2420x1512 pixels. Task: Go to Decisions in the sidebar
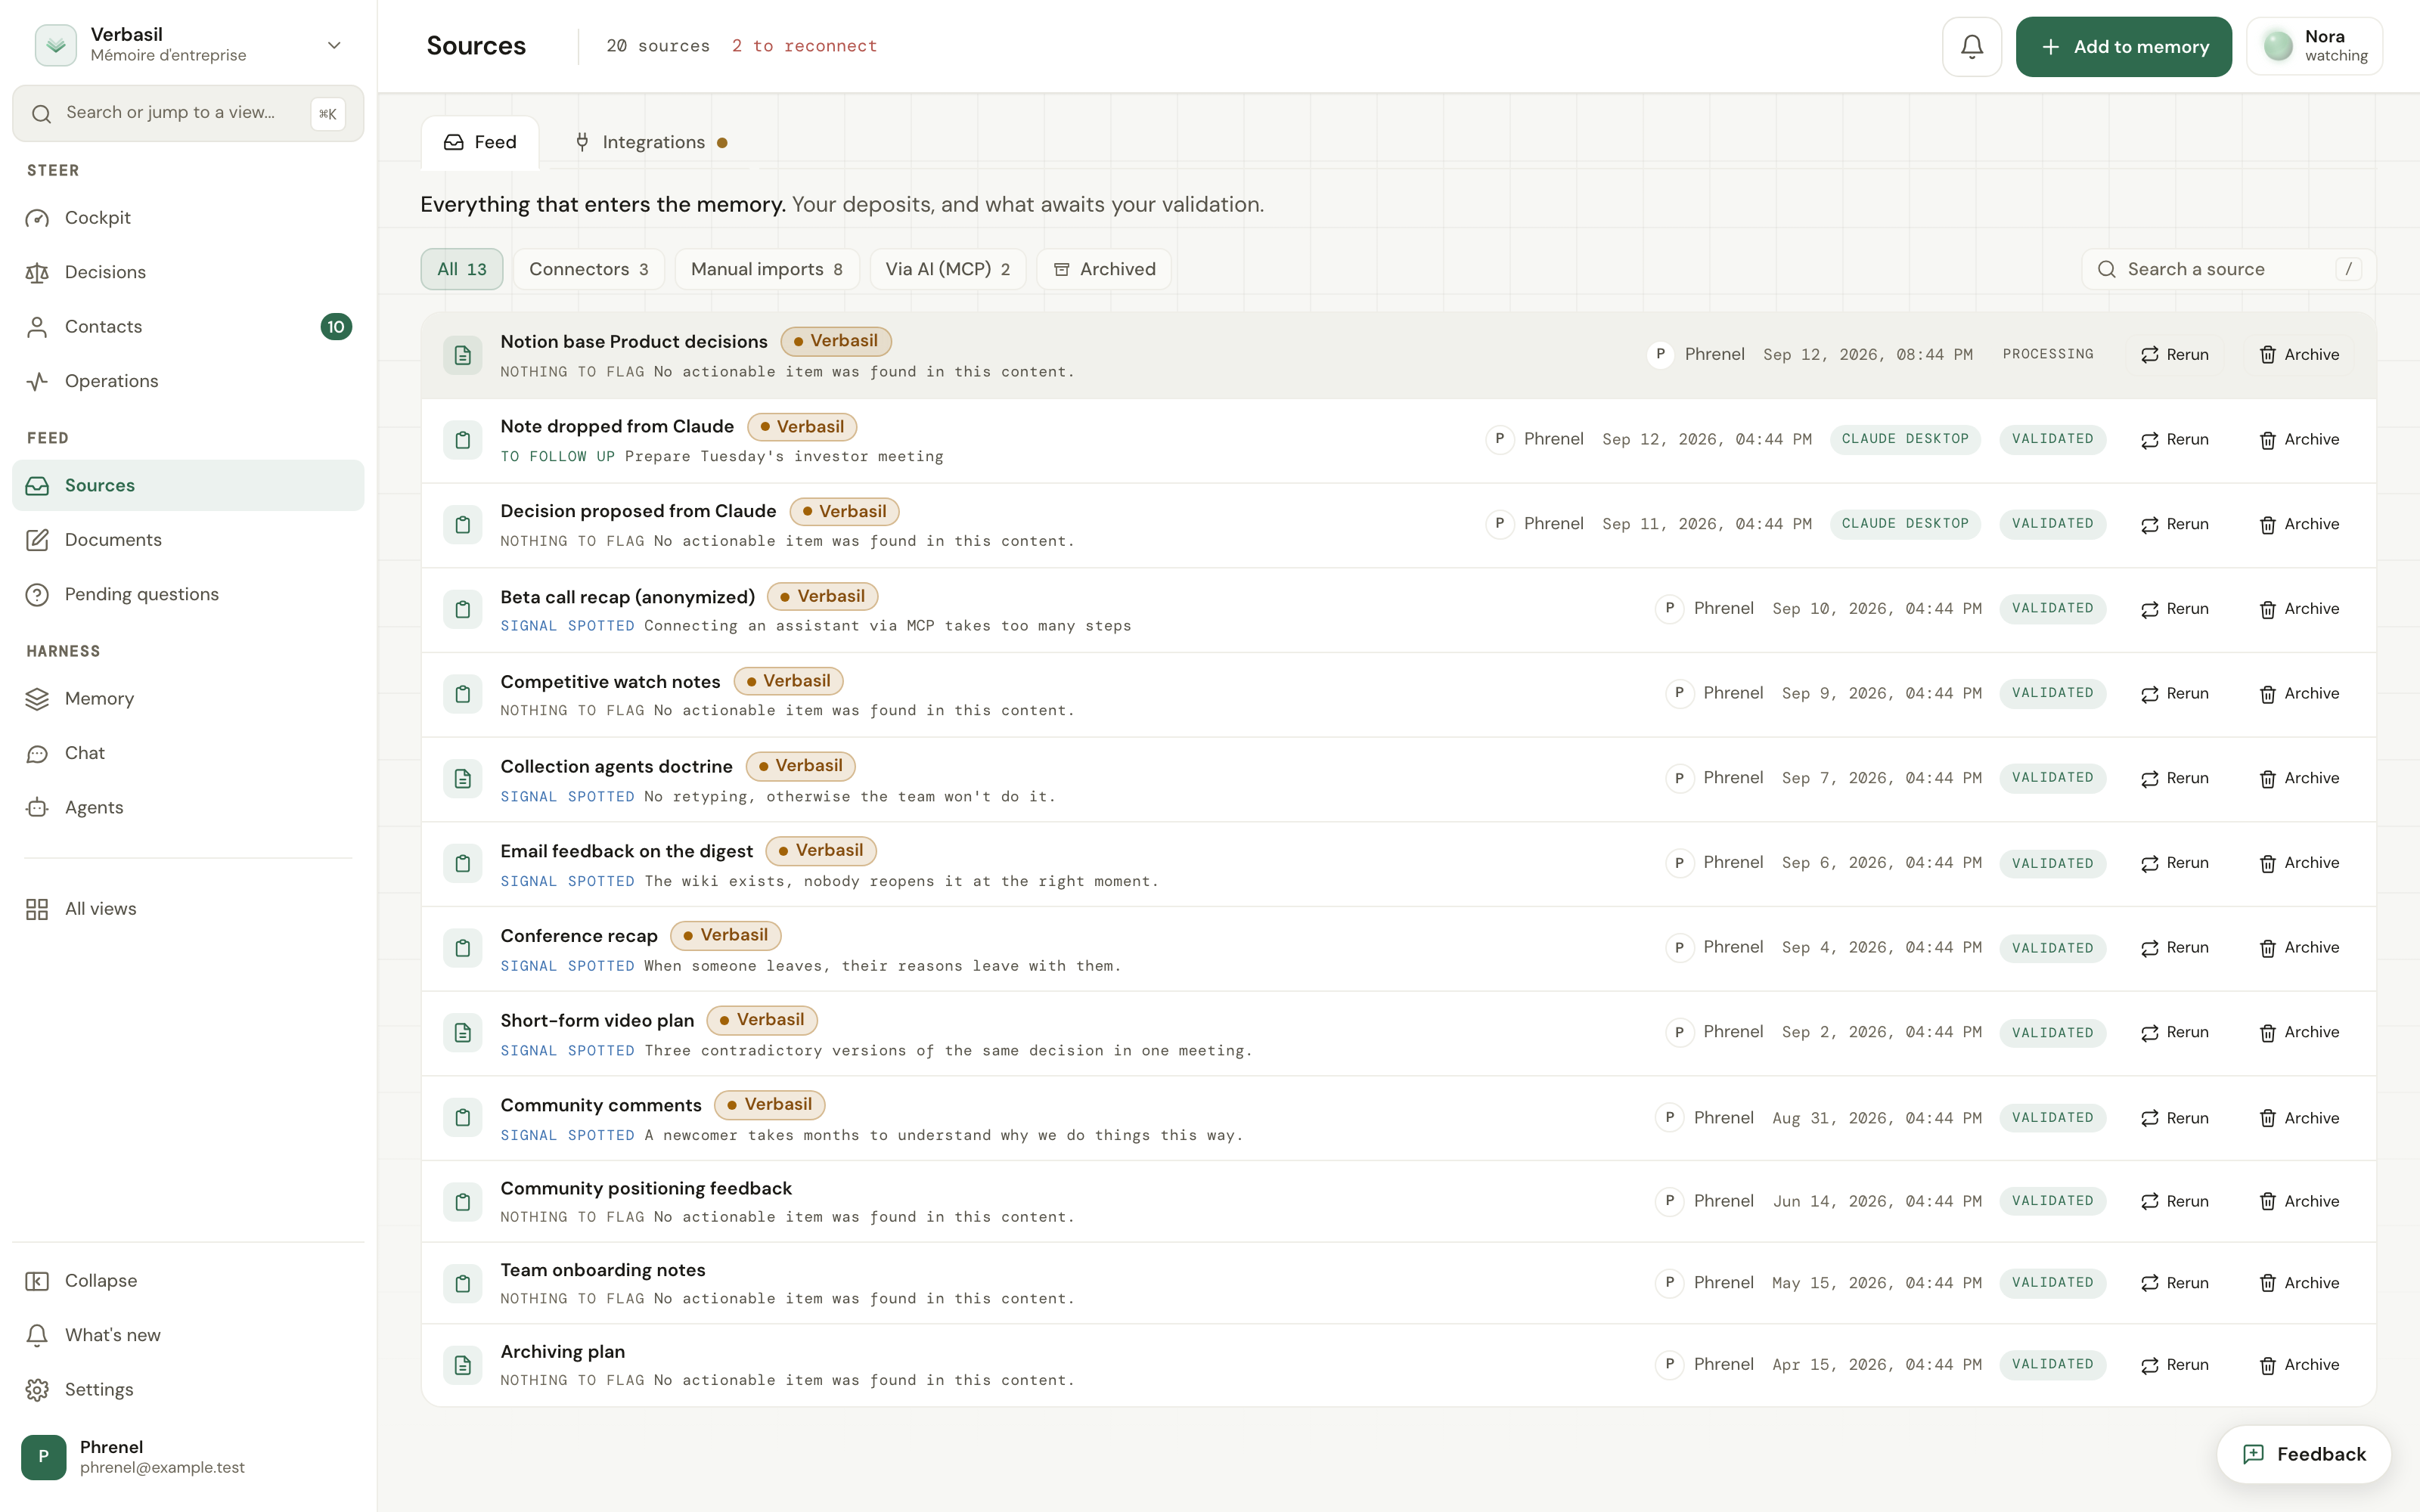coord(188,272)
